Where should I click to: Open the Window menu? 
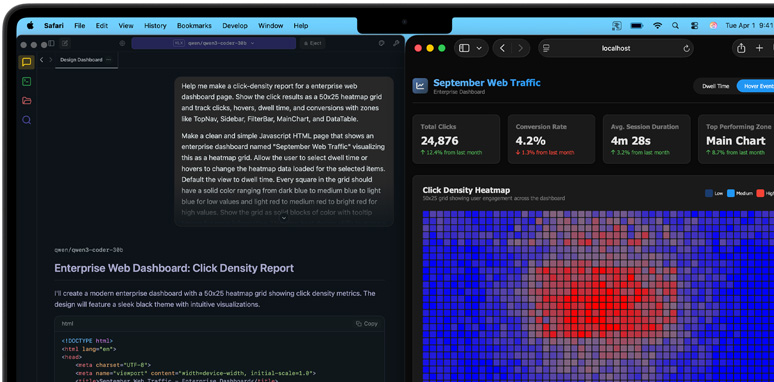(271, 26)
